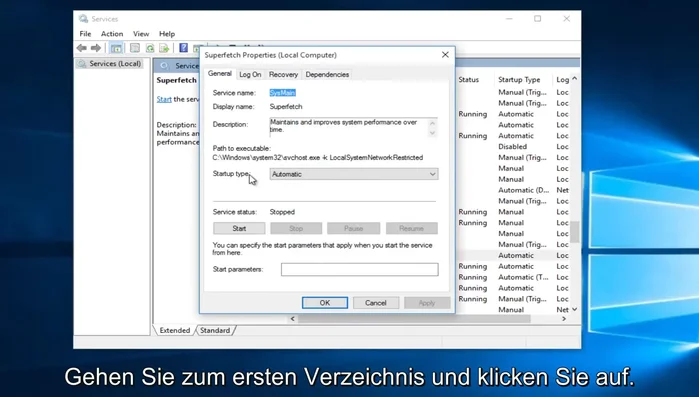699x397 pixels.
Task: Click the horizontal scrollbar left arrow
Action: click(x=292, y=319)
